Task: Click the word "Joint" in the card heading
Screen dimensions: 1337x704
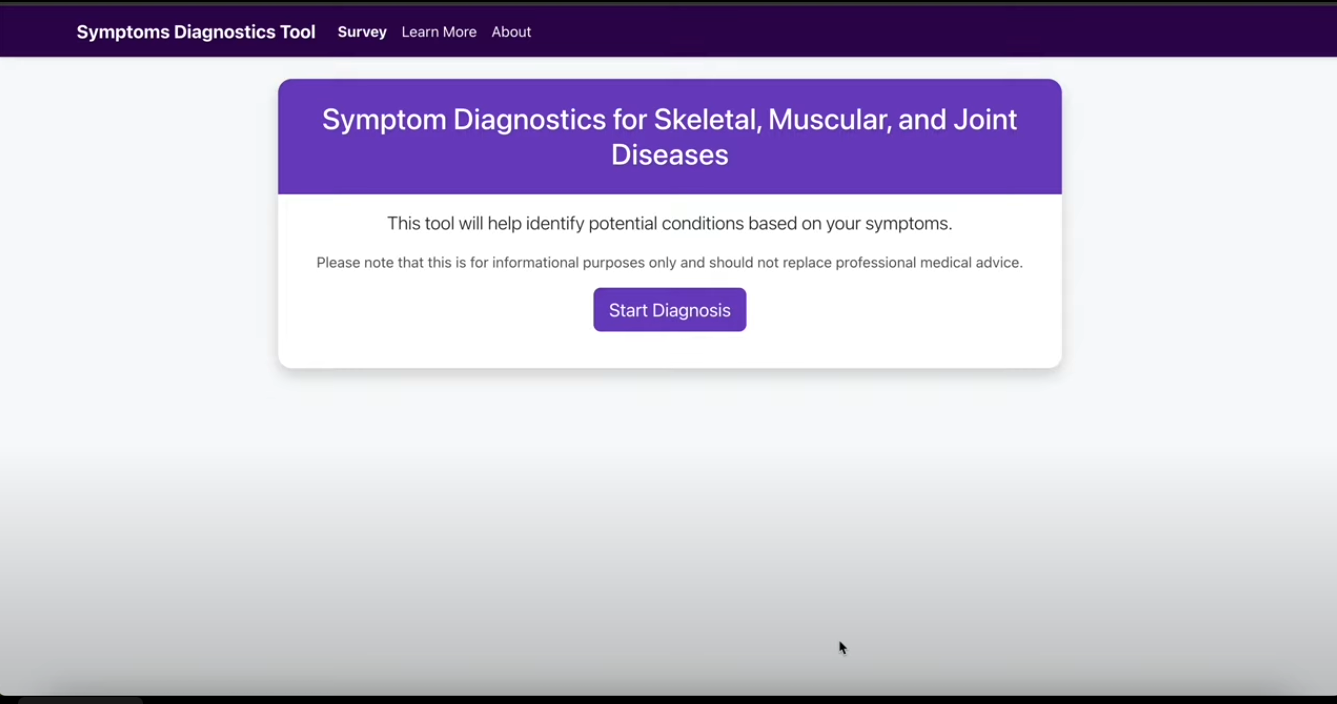Action: [980, 120]
